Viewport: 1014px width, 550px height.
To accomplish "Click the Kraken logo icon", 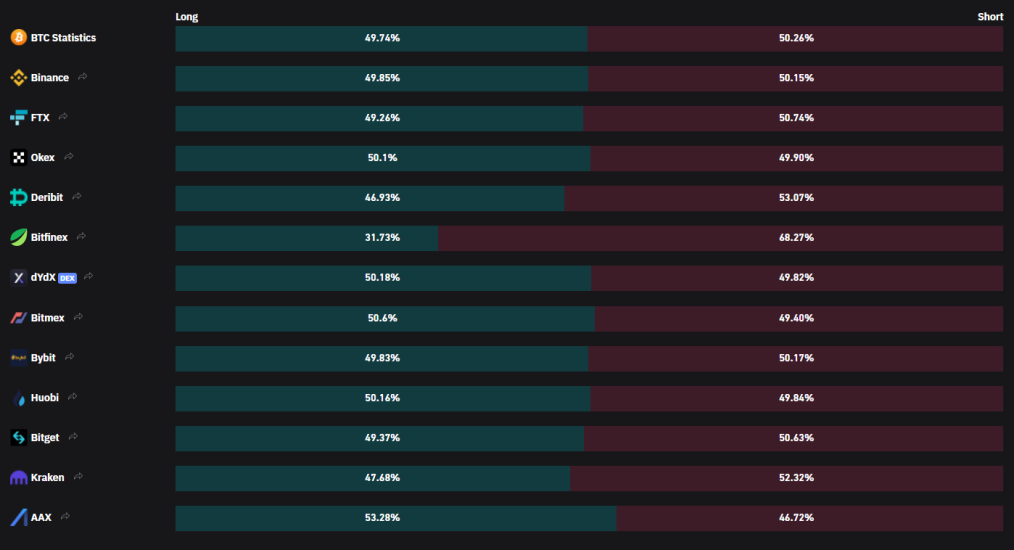I will coord(19,478).
